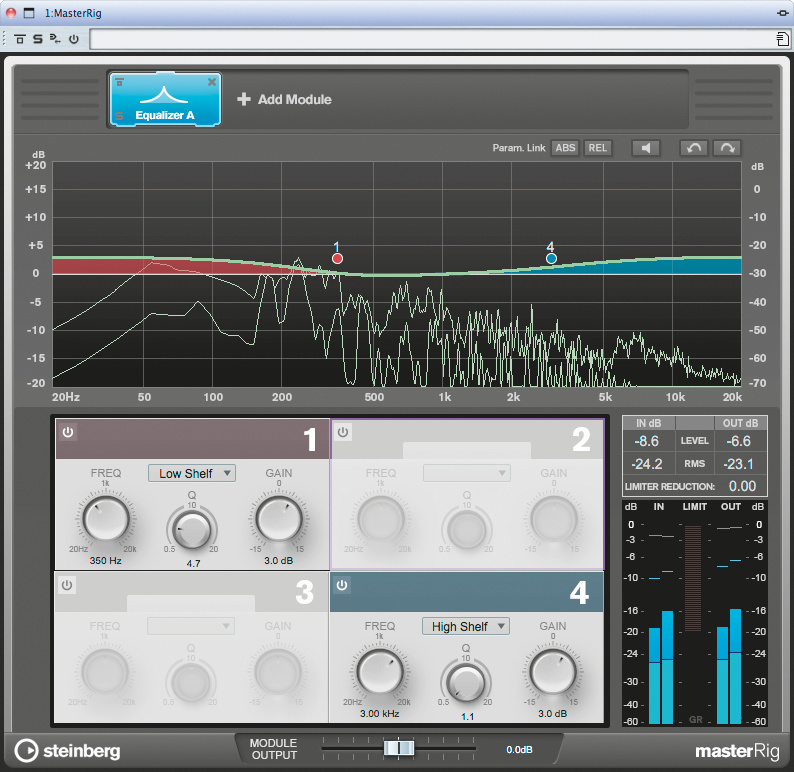This screenshot has width=794, height=772.
Task: Open the Low Shelf filter type dropdown
Action: point(192,473)
